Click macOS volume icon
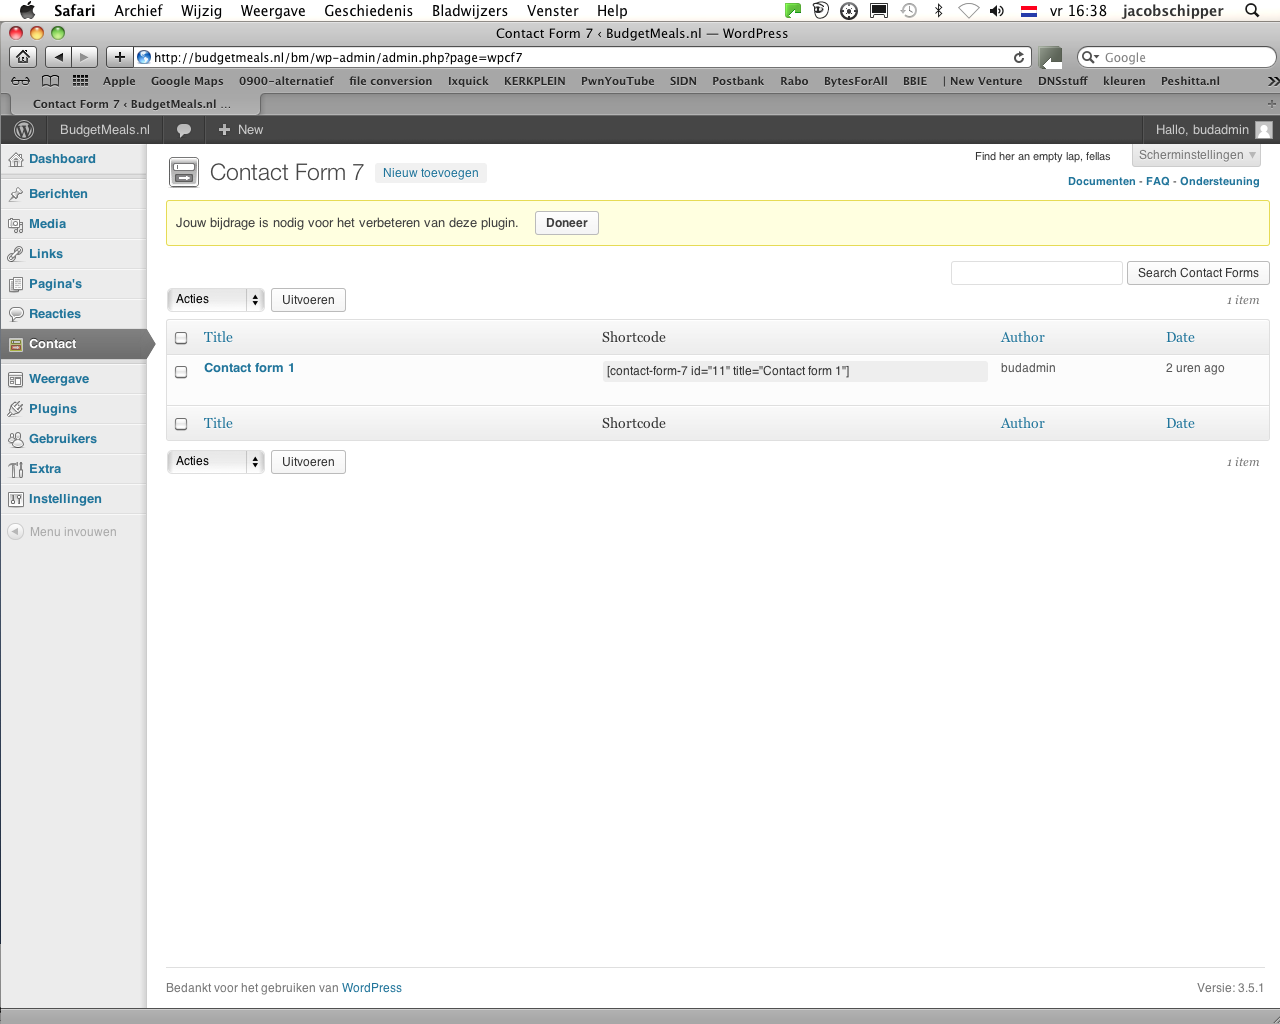1280x1024 pixels. [997, 11]
